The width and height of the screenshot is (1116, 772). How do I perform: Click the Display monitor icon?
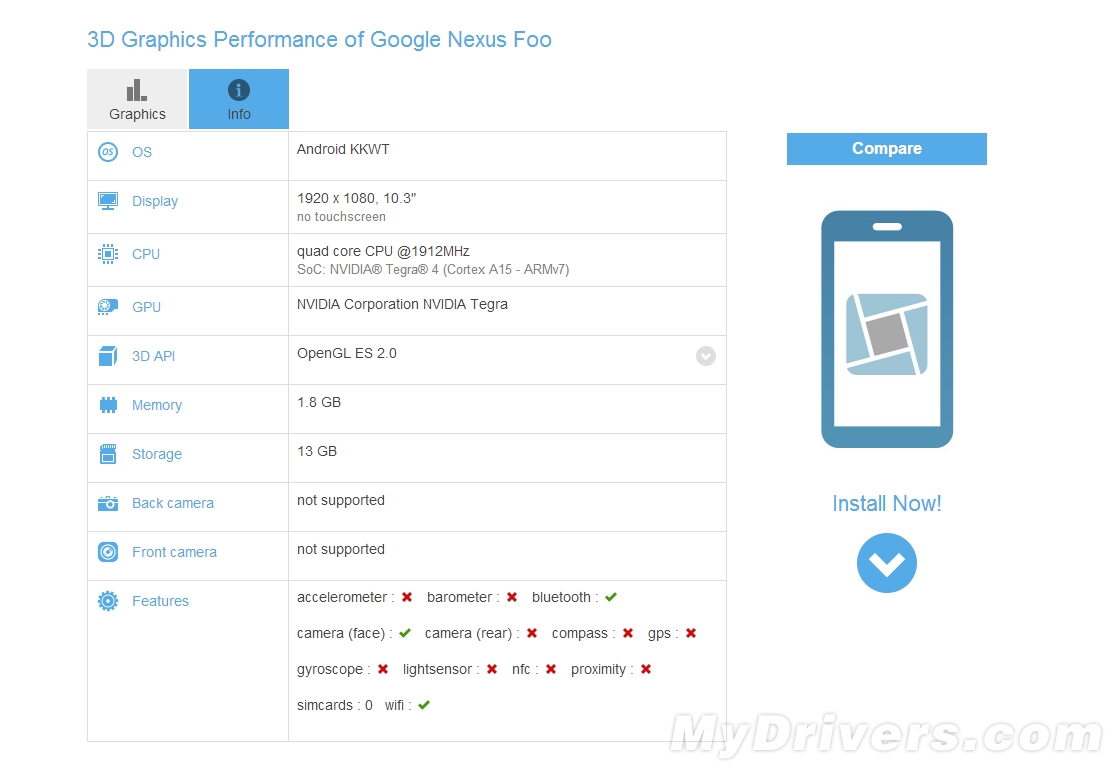[x=108, y=201]
